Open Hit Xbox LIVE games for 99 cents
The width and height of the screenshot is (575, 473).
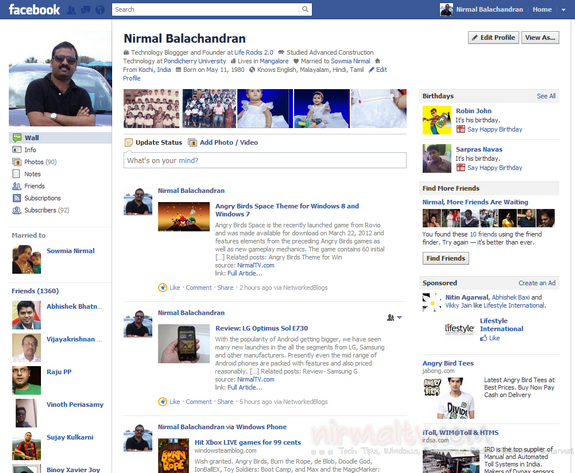[x=248, y=443]
